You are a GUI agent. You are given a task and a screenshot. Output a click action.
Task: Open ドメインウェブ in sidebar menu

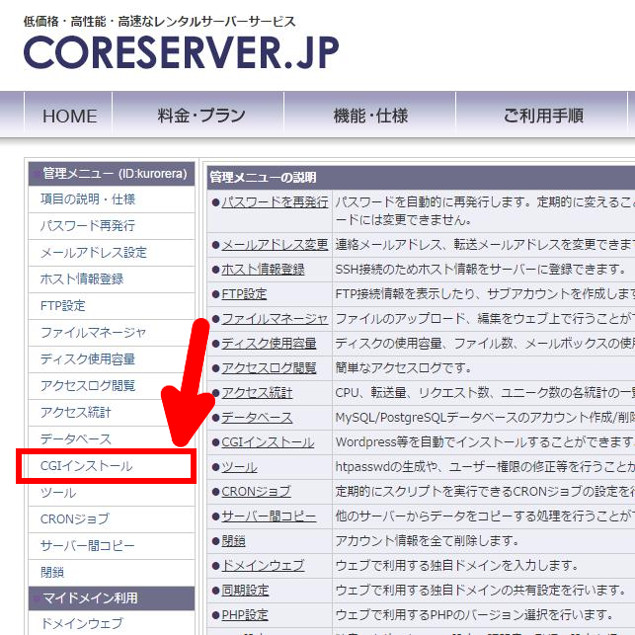112,623
